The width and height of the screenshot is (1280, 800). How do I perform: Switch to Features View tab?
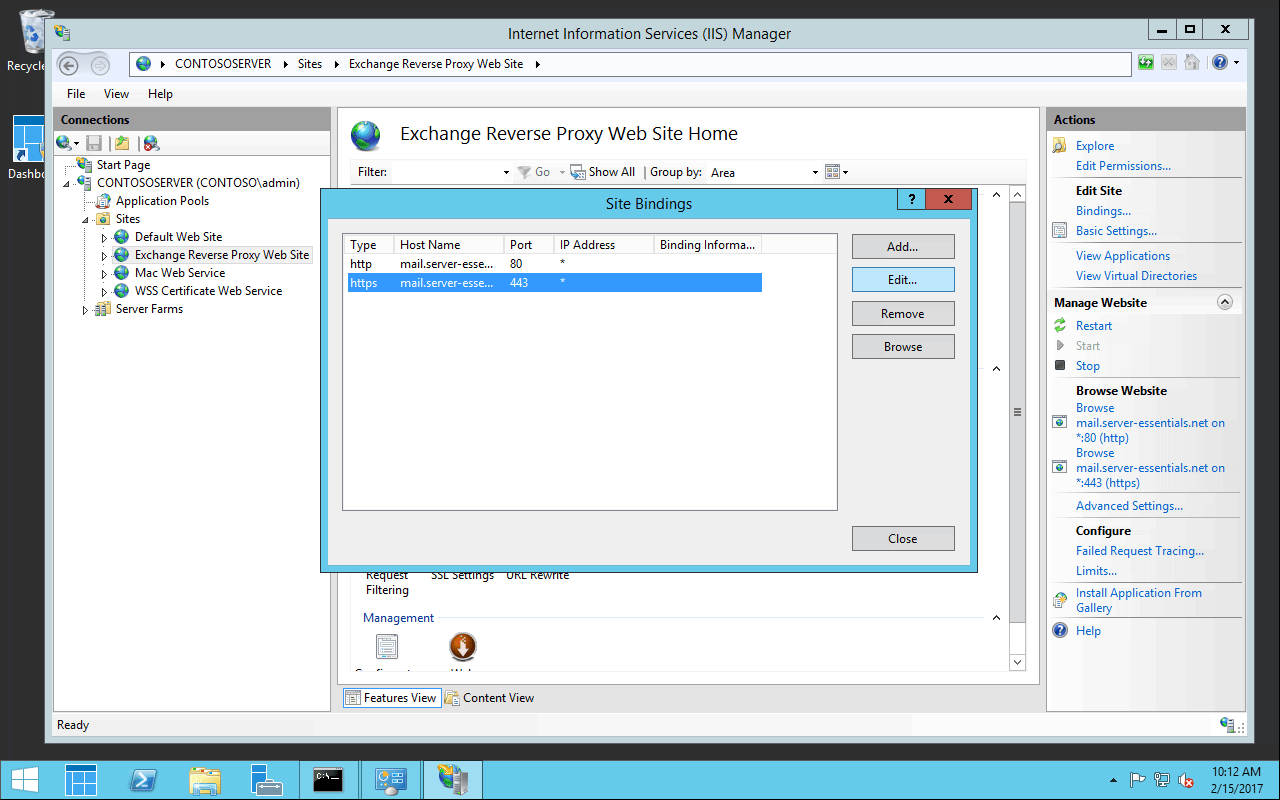point(391,698)
